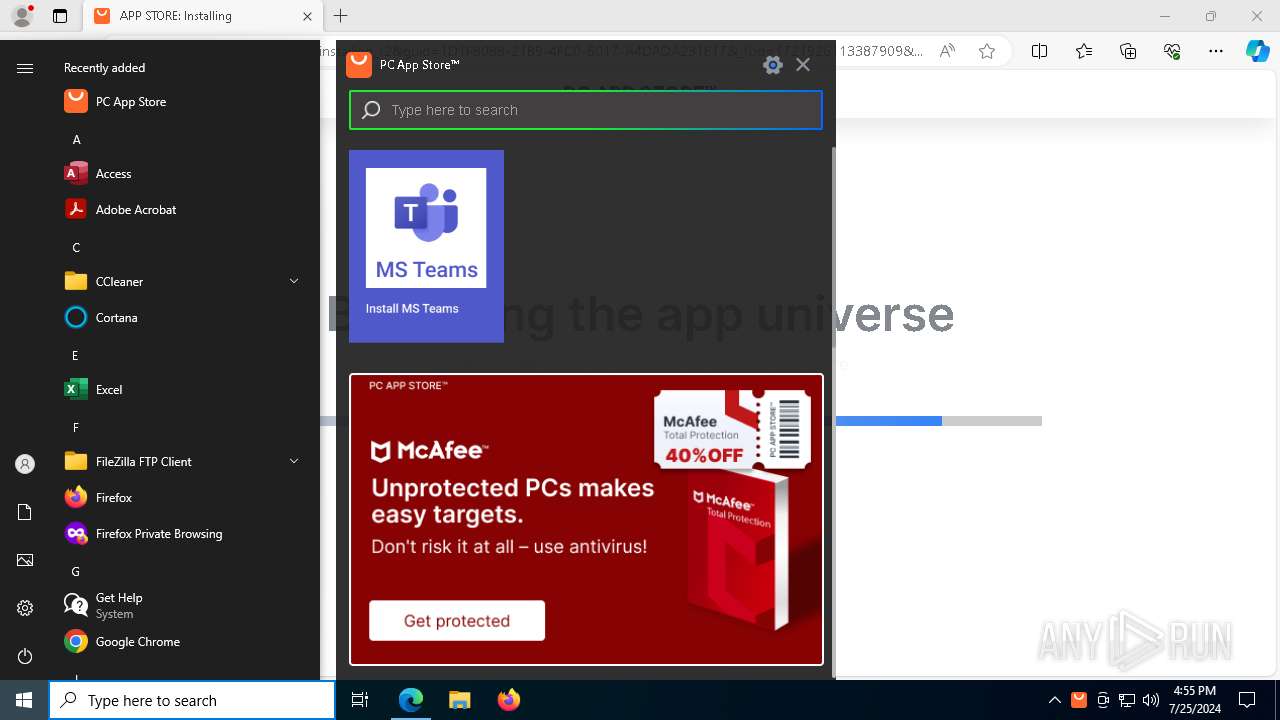
Task: Open Edge Favorites list
Action: [1084, 51]
